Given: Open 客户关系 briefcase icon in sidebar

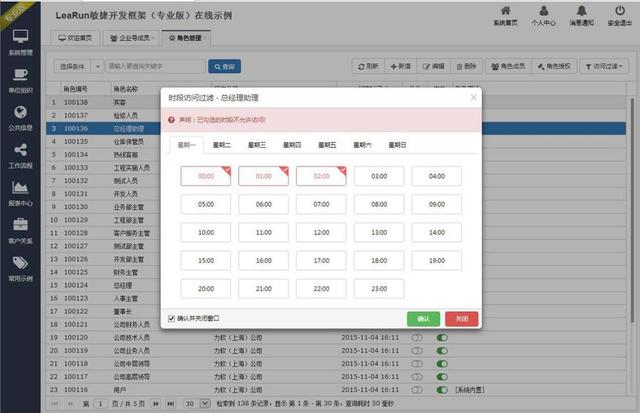Looking at the screenshot, I should tap(20, 225).
